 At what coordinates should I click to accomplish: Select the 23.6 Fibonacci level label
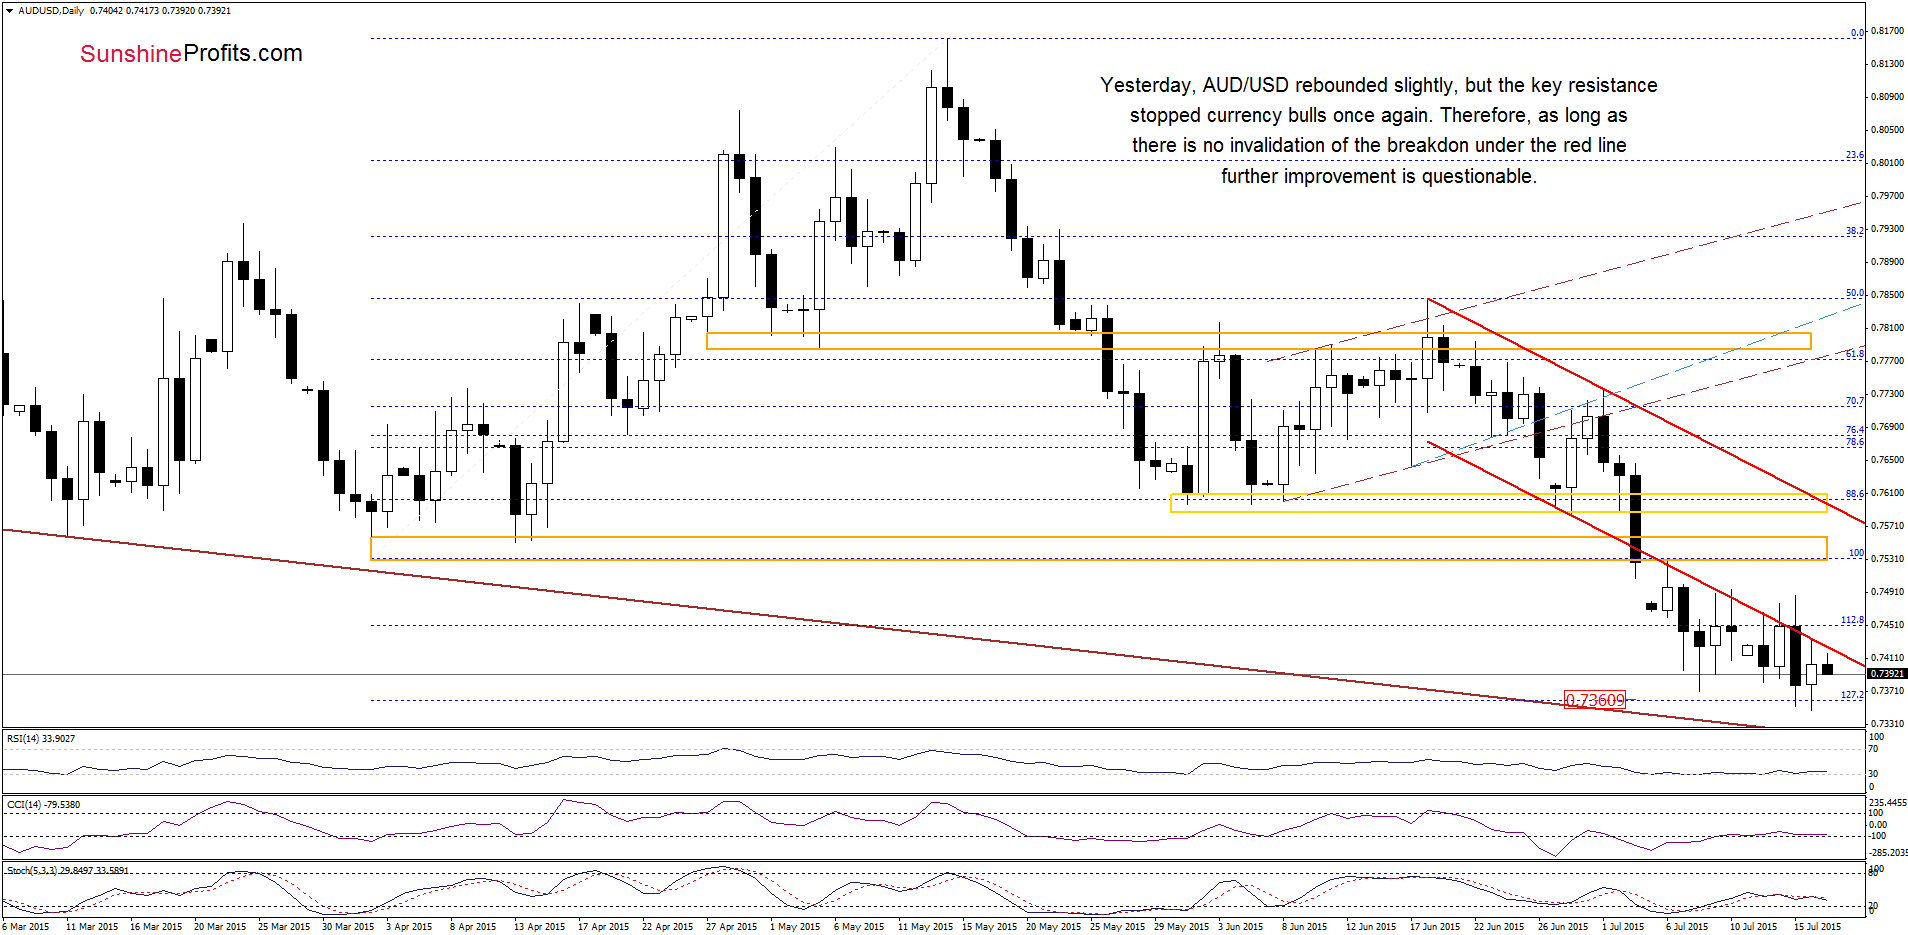pyautogui.click(x=1855, y=155)
